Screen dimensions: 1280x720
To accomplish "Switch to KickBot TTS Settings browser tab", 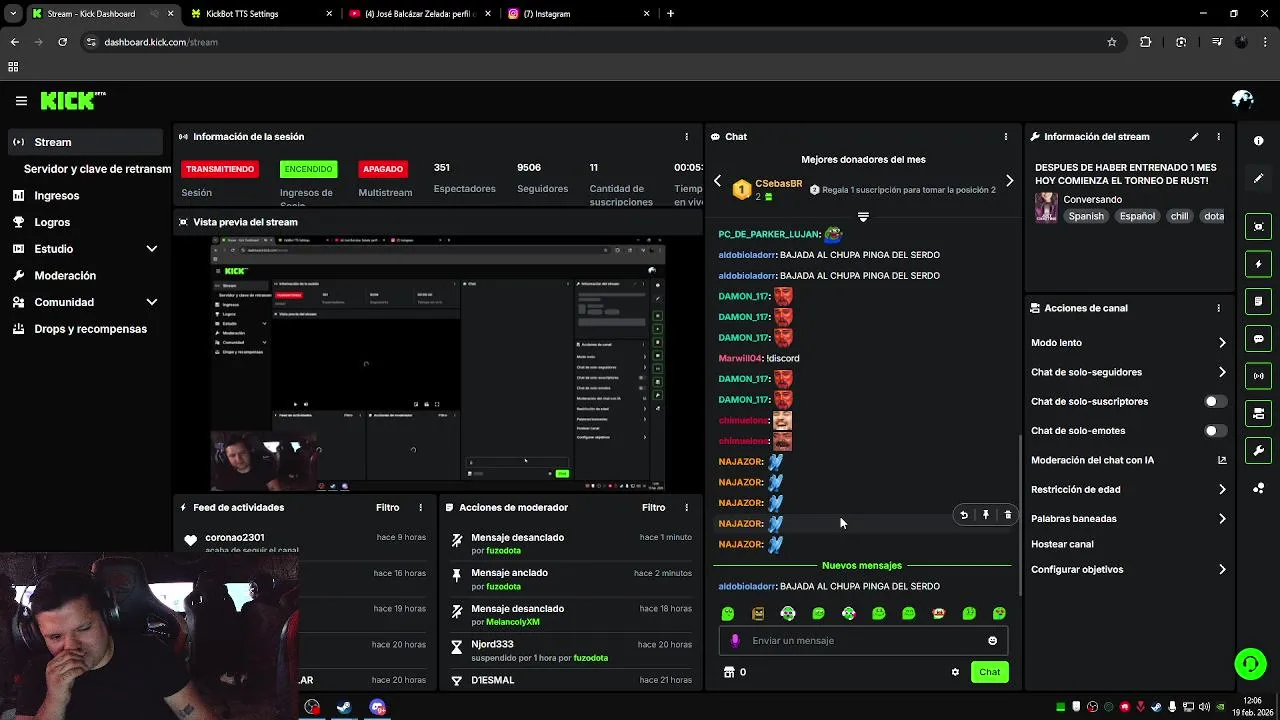I will coord(262,14).
